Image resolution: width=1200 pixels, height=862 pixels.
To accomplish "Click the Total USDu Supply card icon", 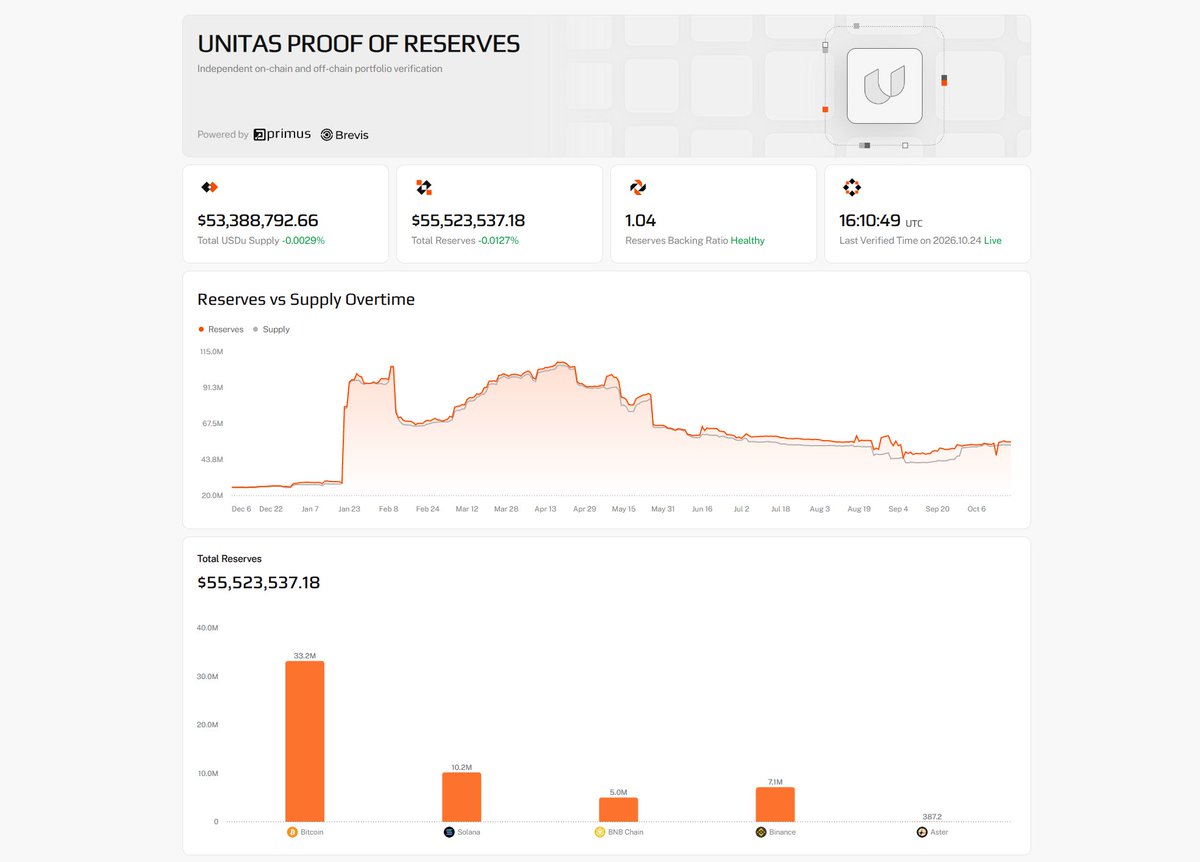I will 209,187.
